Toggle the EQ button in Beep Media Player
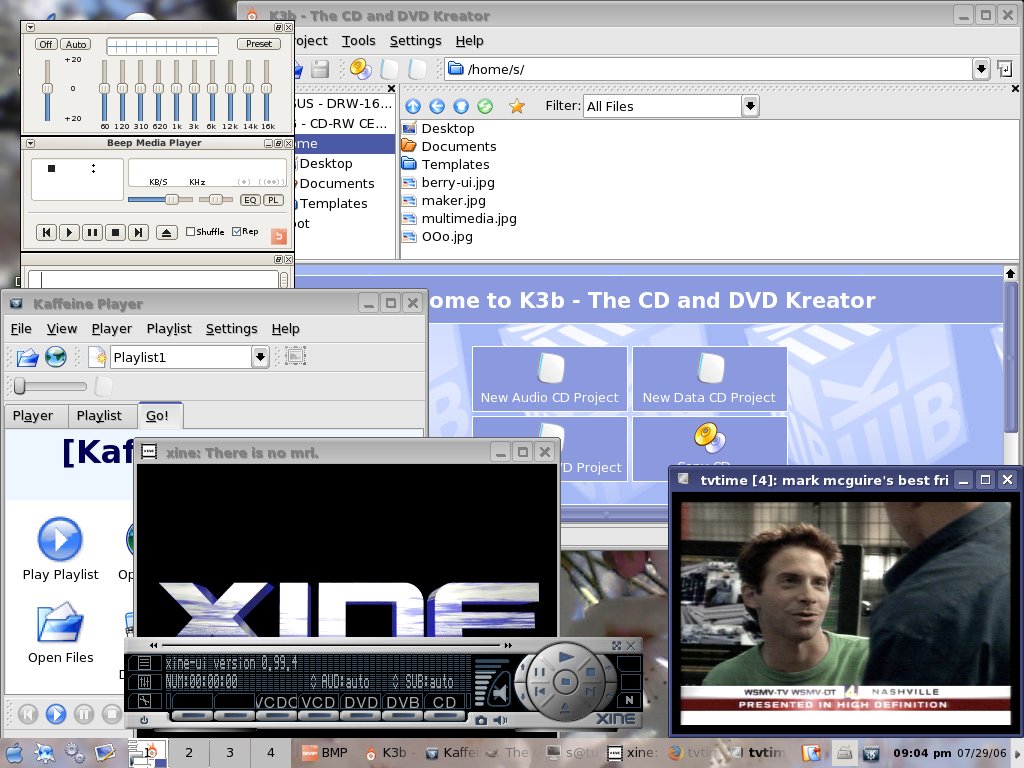Image resolution: width=1024 pixels, height=768 pixels. (250, 200)
